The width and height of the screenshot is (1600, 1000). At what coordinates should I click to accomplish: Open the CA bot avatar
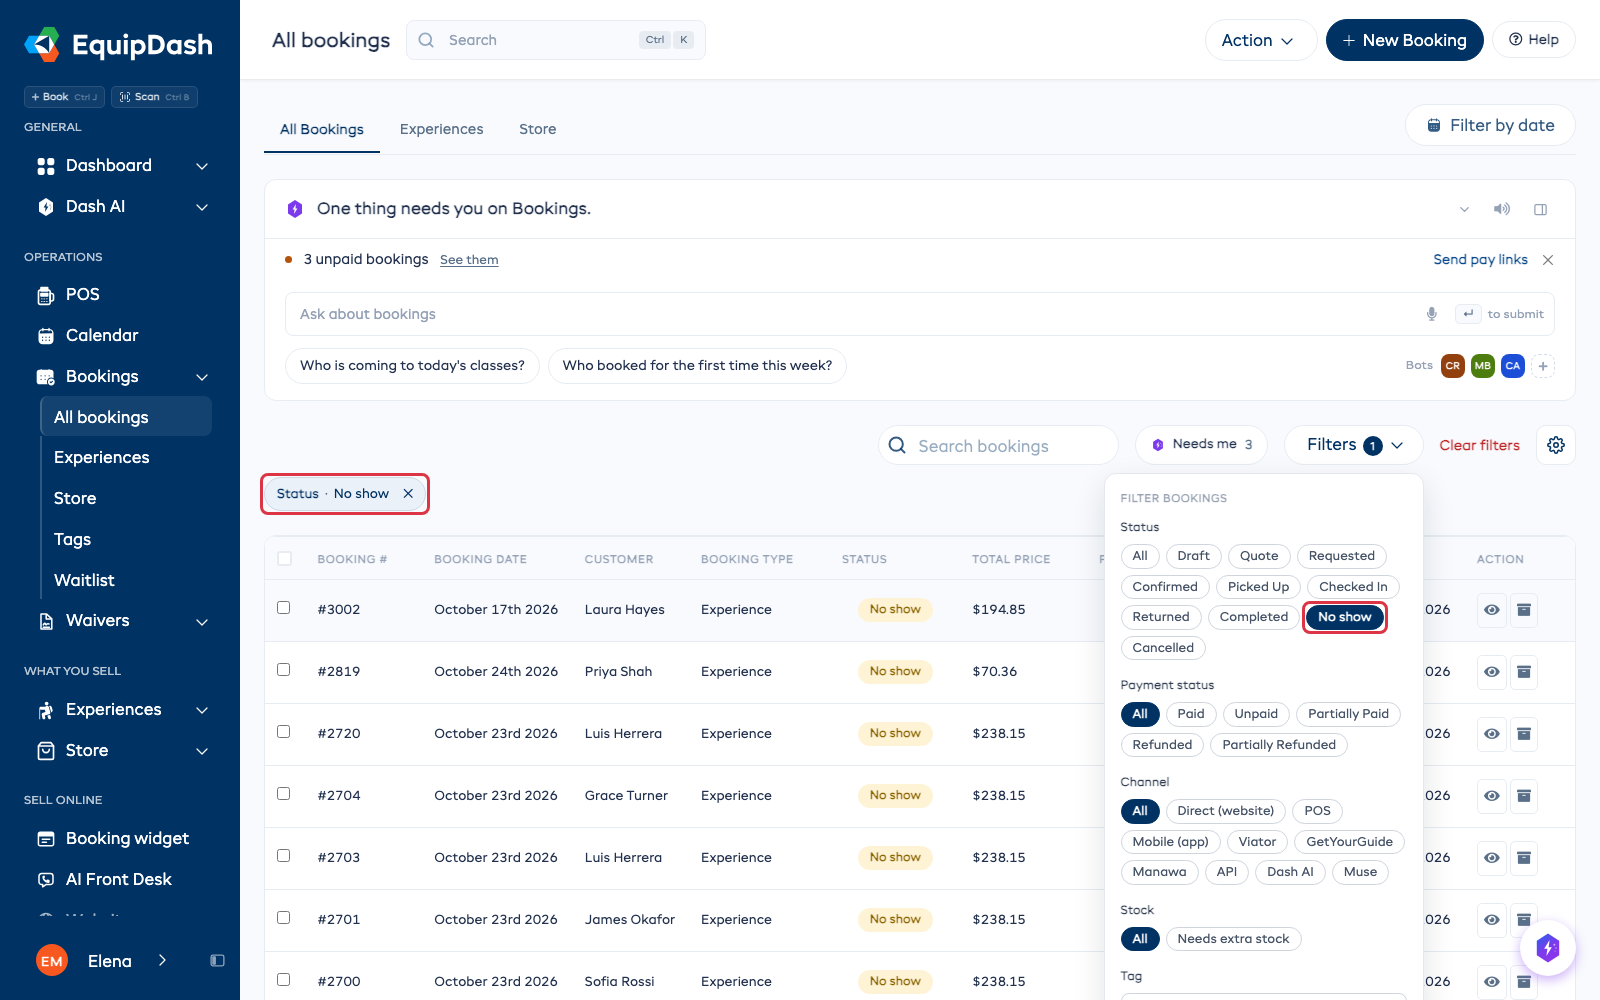pyautogui.click(x=1513, y=366)
